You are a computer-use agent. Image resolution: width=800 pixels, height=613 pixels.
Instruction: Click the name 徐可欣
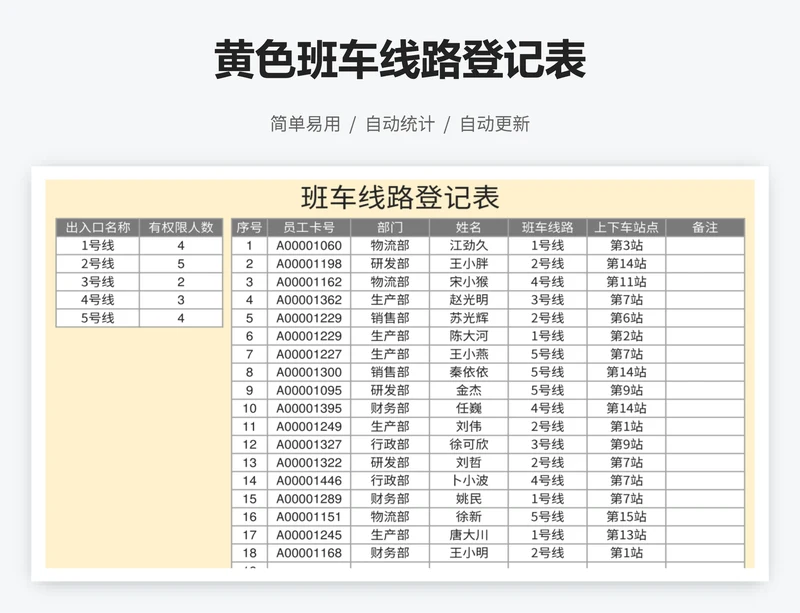469,445
